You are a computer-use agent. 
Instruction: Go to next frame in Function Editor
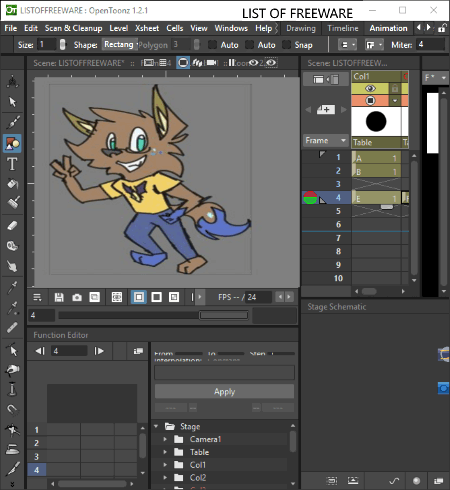(99, 351)
